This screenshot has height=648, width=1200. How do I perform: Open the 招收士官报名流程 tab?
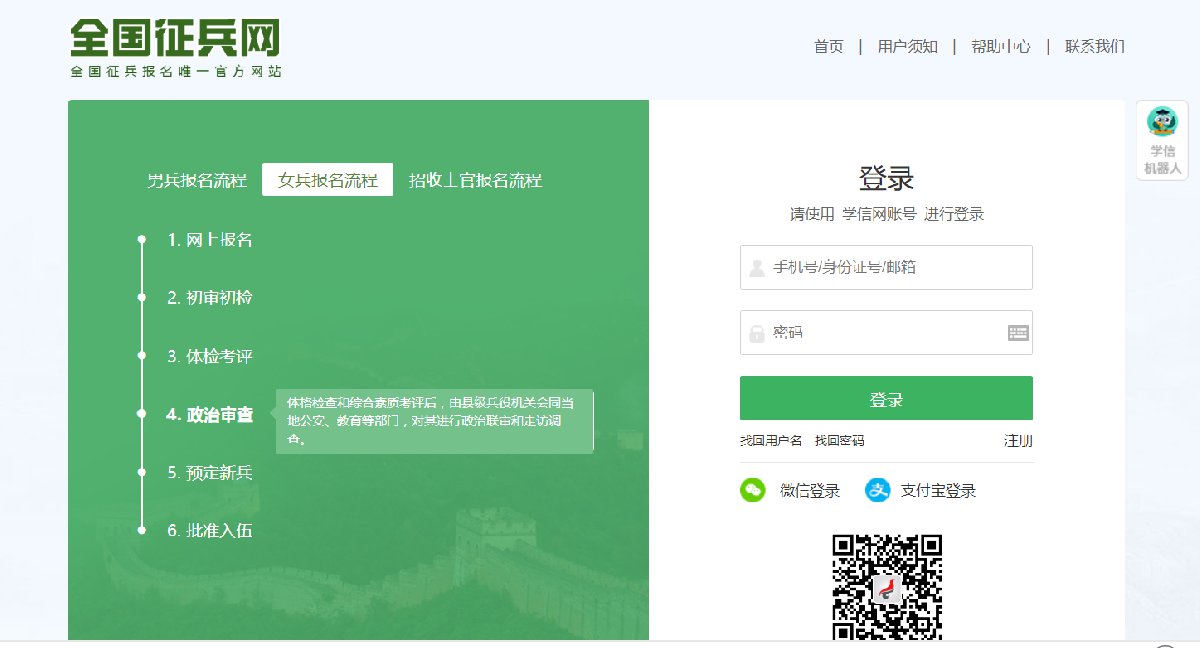[x=476, y=181]
